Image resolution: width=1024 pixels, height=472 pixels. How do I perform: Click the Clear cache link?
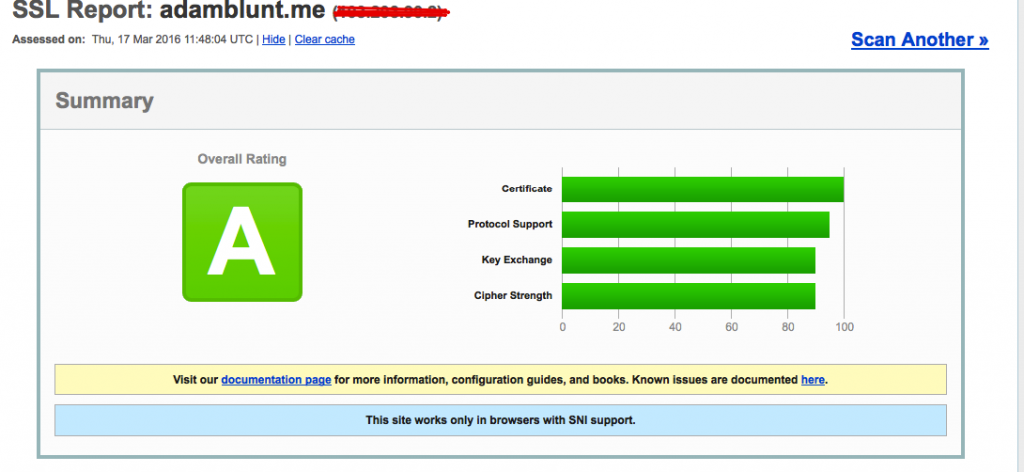click(x=325, y=39)
